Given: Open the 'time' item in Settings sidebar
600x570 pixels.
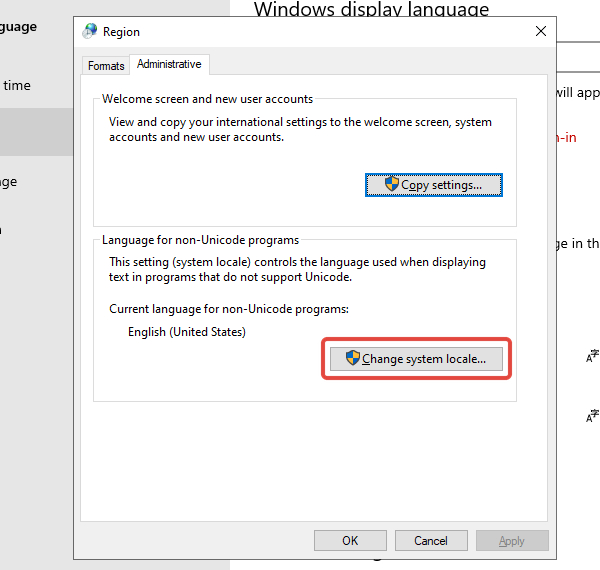Looking at the screenshot, I should coord(17,85).
